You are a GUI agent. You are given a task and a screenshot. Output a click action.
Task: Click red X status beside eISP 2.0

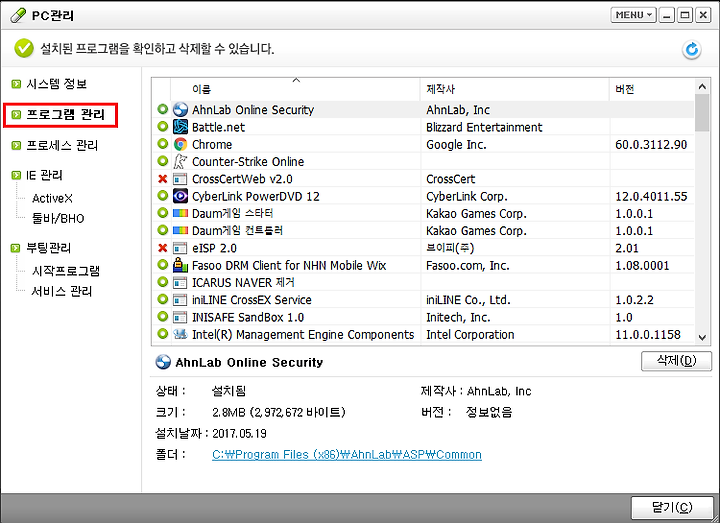pos(163,248)
